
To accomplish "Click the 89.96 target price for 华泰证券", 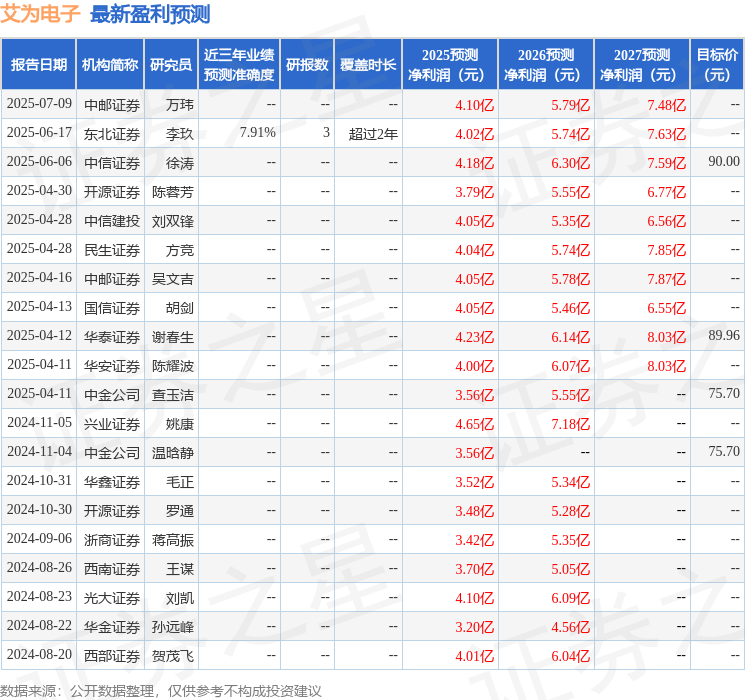I will (723, 336).
